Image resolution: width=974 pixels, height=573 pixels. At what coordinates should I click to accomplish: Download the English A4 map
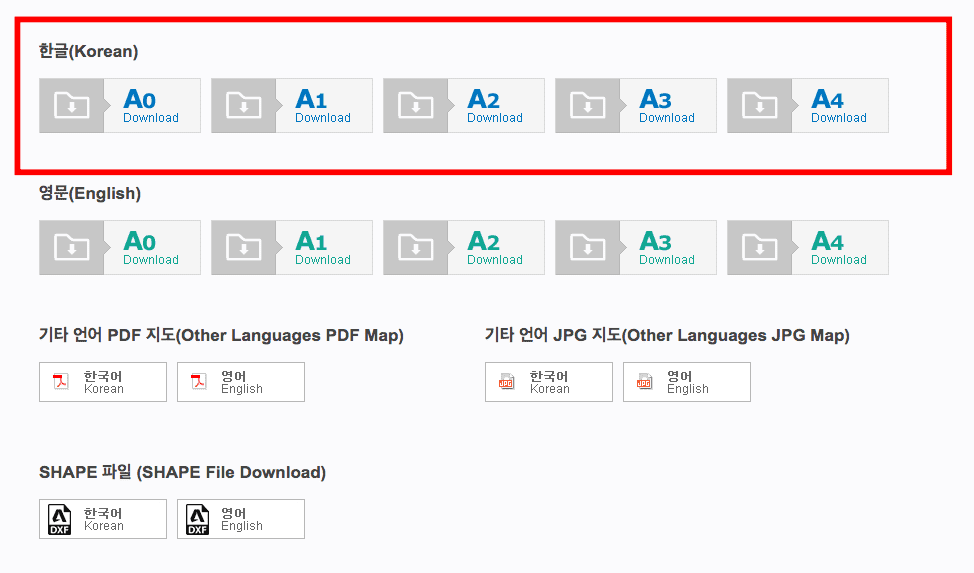click(x=808, y=247)
